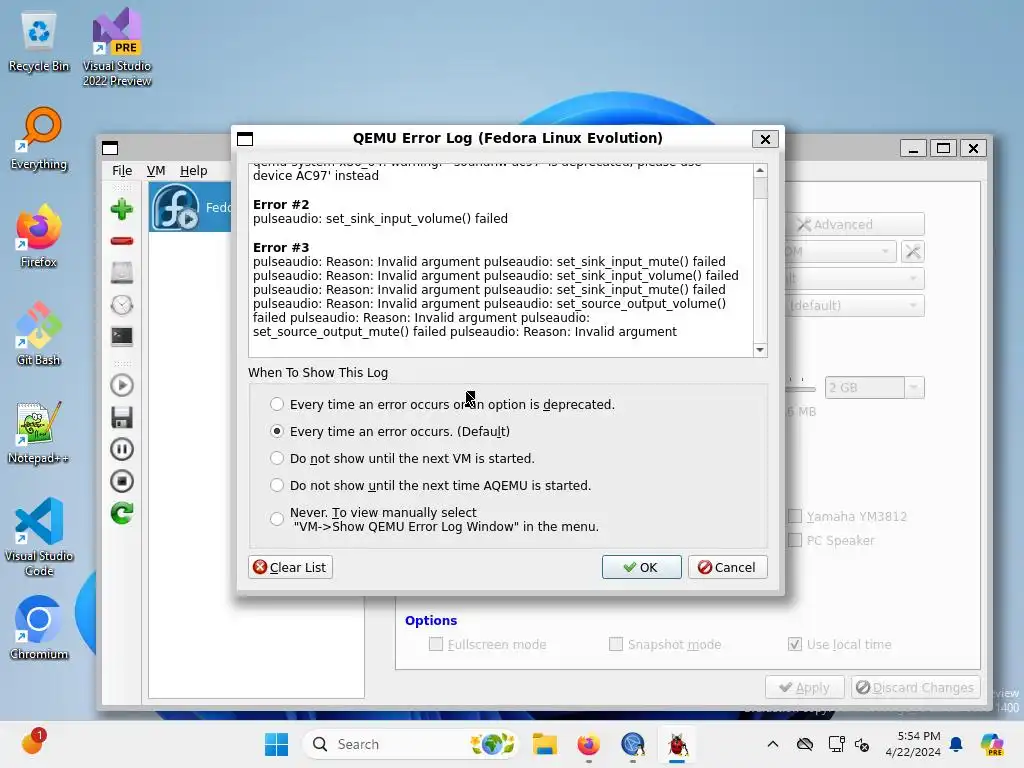Show hidden tray icons chevron
This screenshot has width=1024, height=768.
773,744
